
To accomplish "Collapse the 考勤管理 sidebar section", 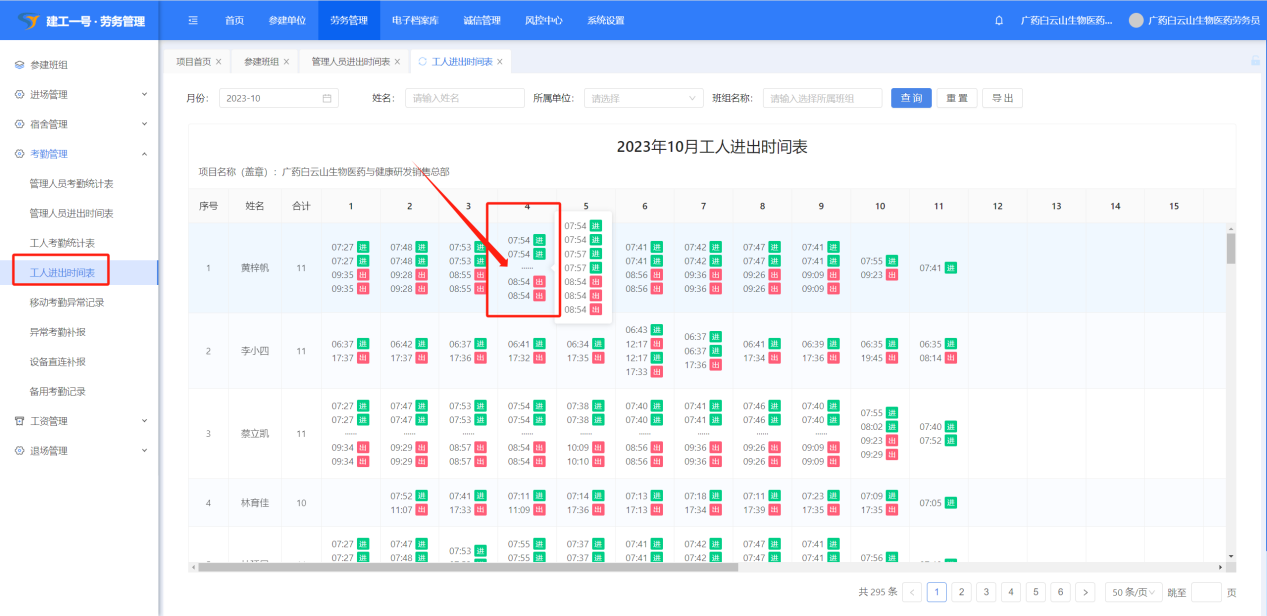I will 144,154.
